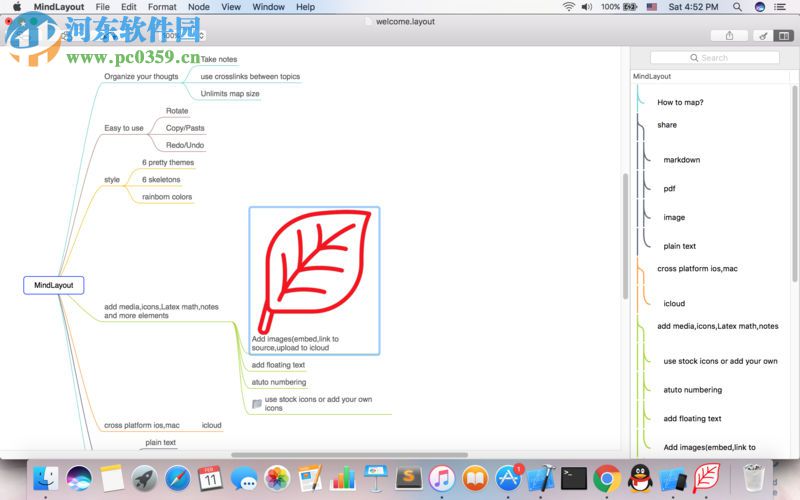800x500 pixels.
Task: Open the MindLayout application menu
Action: click(59, 7)
